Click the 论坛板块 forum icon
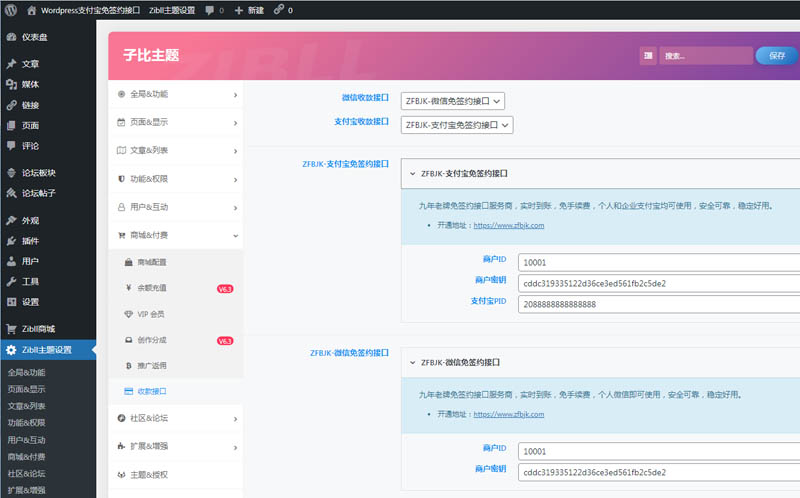Screen dimensions: 800x498 (11, 173)
